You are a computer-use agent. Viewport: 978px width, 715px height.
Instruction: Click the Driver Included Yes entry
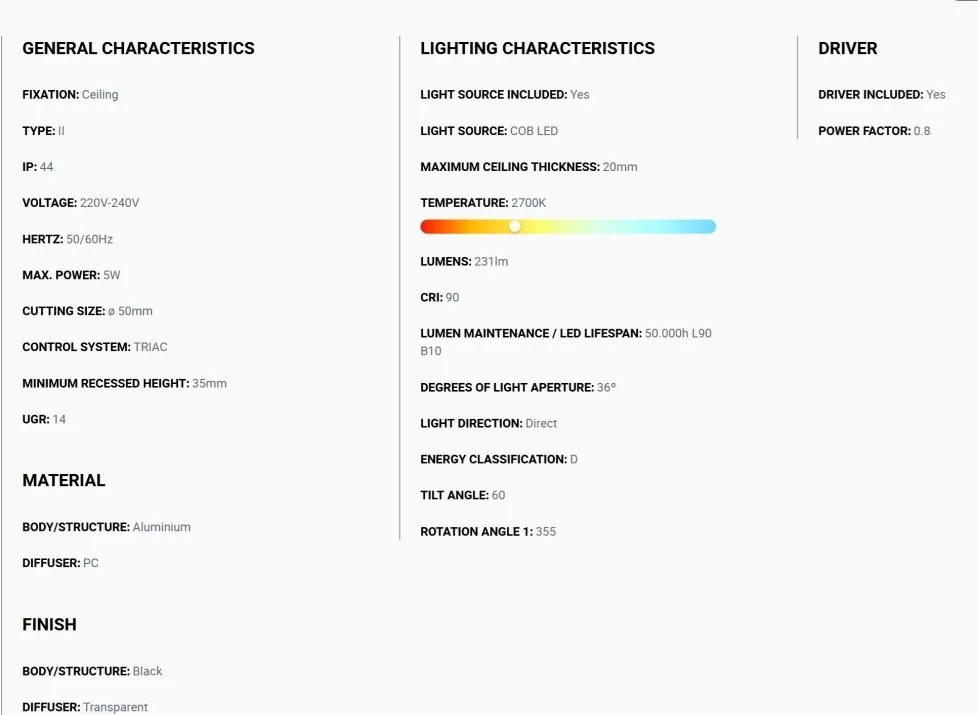882,95
